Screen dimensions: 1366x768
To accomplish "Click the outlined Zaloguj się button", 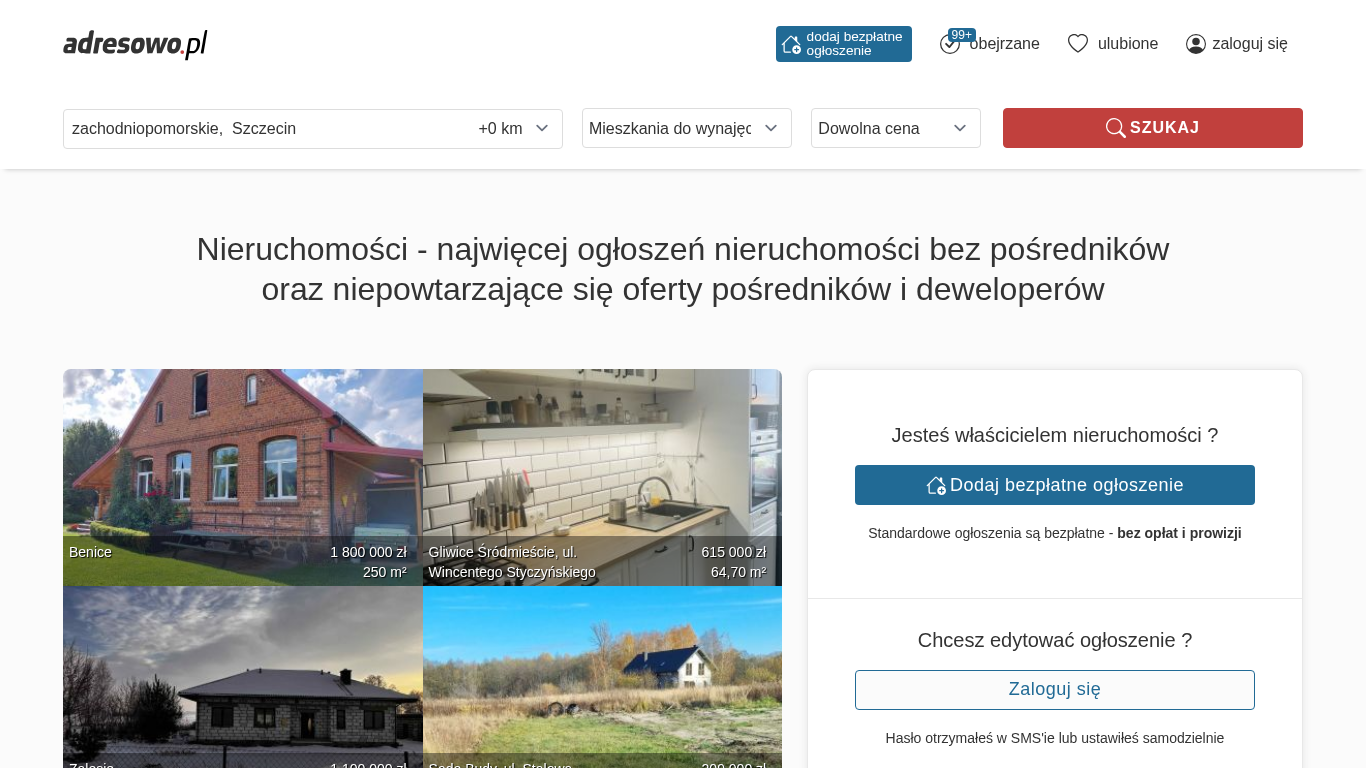I will point(1054,690).
